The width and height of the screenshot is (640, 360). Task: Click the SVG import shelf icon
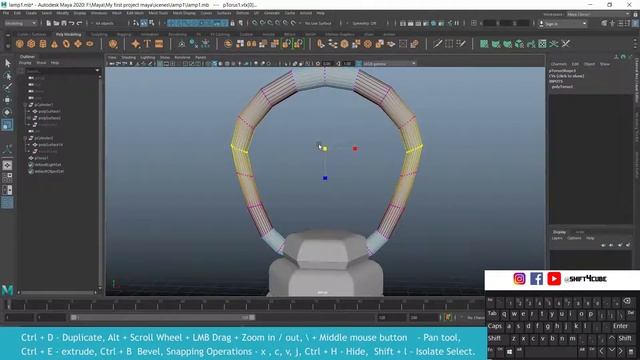pyautogui.click(x=159, y=44)
